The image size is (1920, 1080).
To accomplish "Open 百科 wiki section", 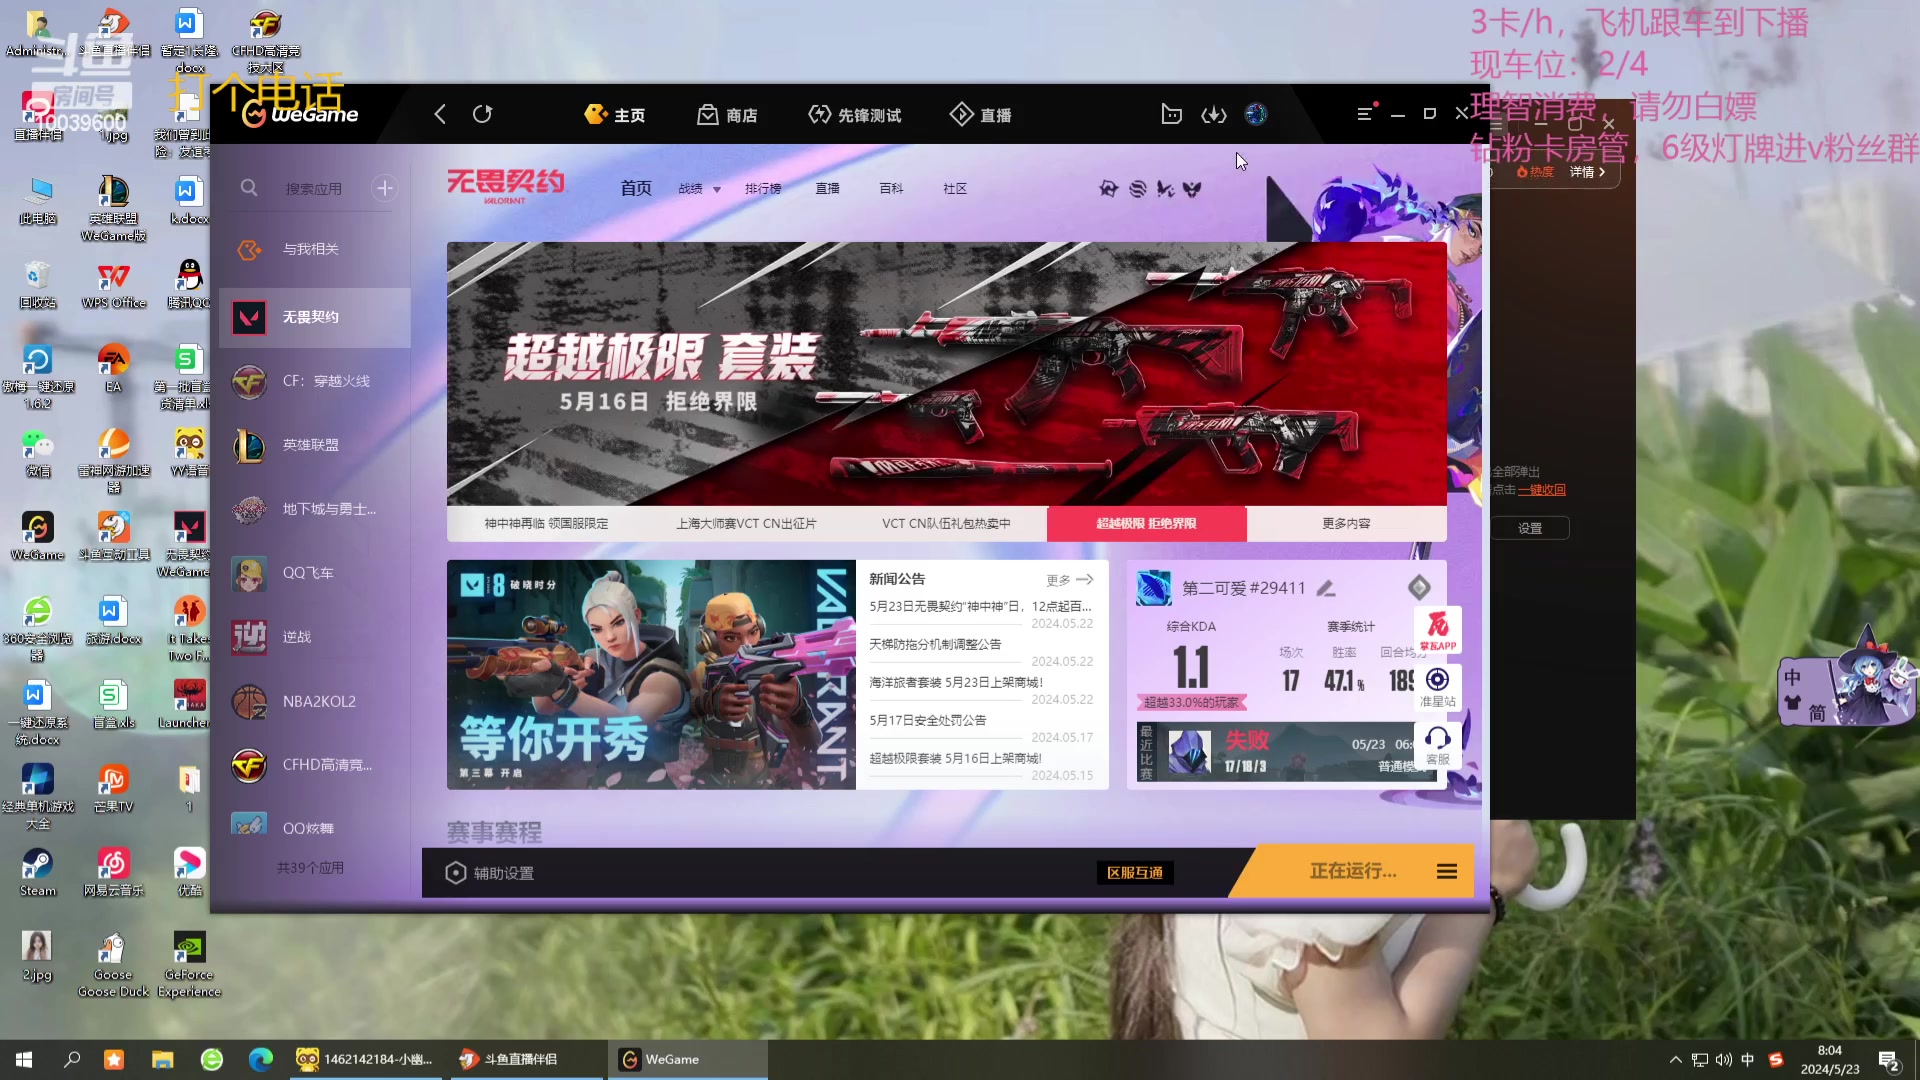I will point(891,188).
